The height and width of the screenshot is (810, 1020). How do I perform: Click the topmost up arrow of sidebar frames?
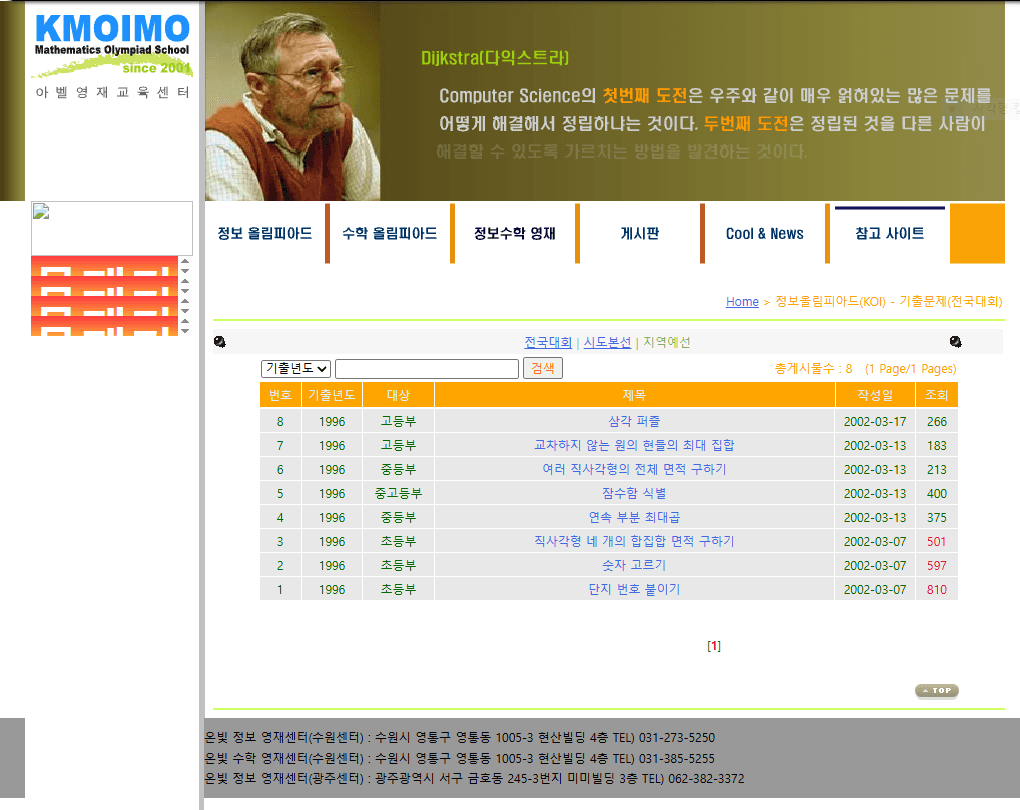tap(185, 261)
